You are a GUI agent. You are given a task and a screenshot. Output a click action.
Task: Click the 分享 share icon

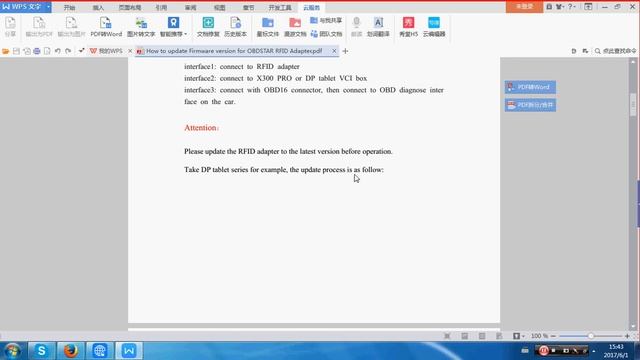coord(10,27)
